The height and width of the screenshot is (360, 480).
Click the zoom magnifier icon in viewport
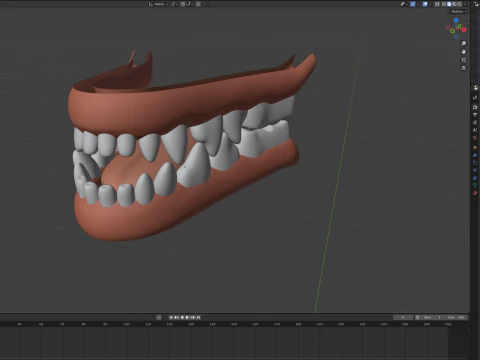coord(463,43)
